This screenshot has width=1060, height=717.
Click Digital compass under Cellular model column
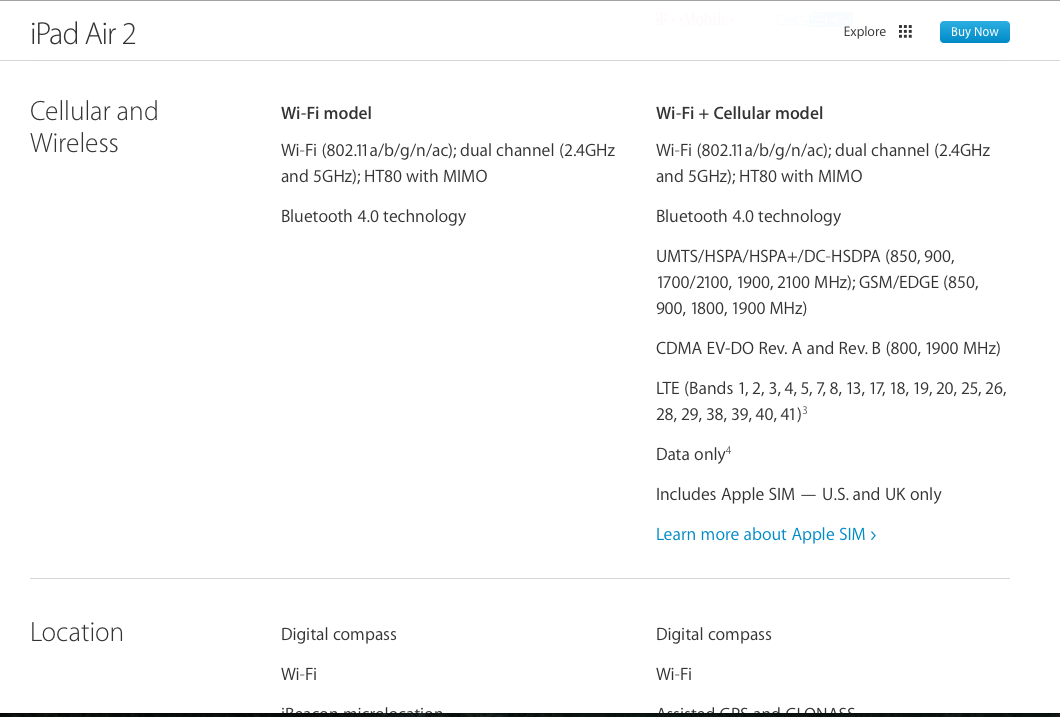coord(714,635)
